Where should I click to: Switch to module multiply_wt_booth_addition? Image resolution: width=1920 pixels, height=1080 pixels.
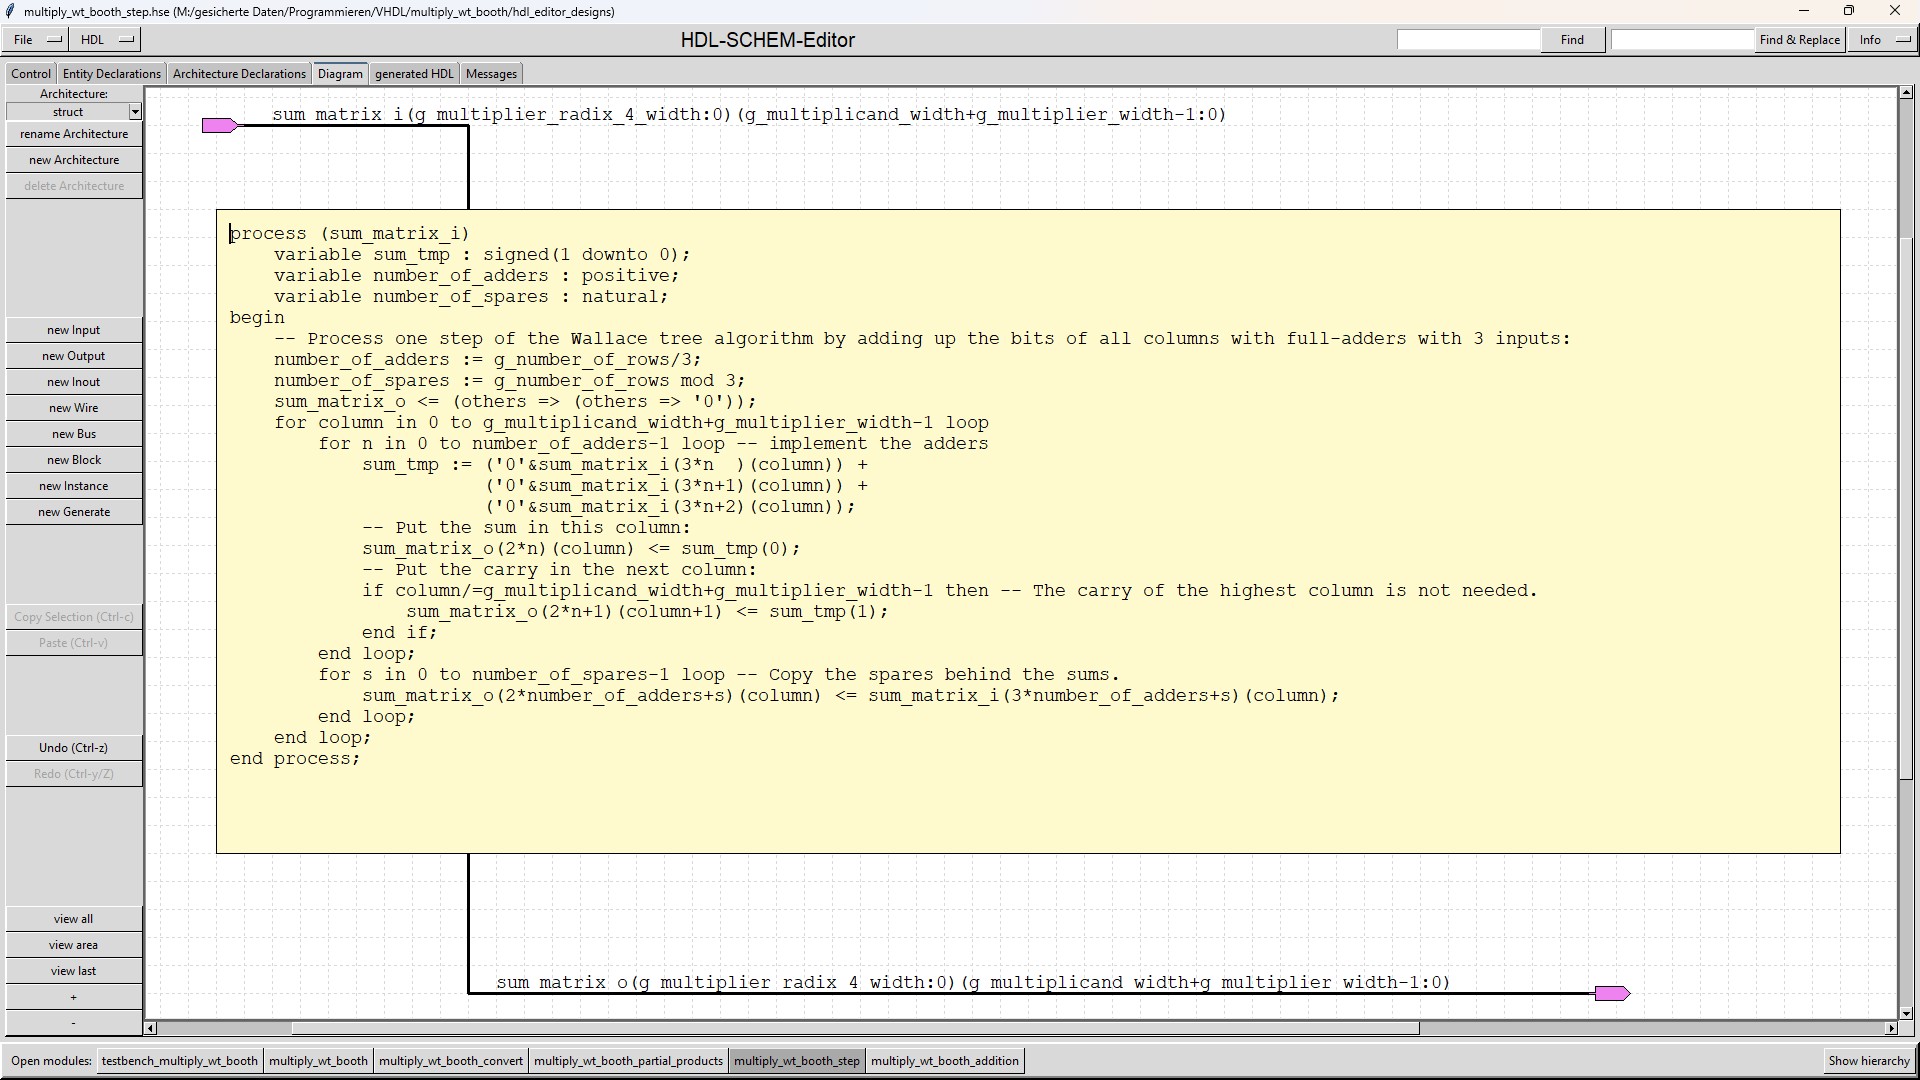pos(944,1061)
